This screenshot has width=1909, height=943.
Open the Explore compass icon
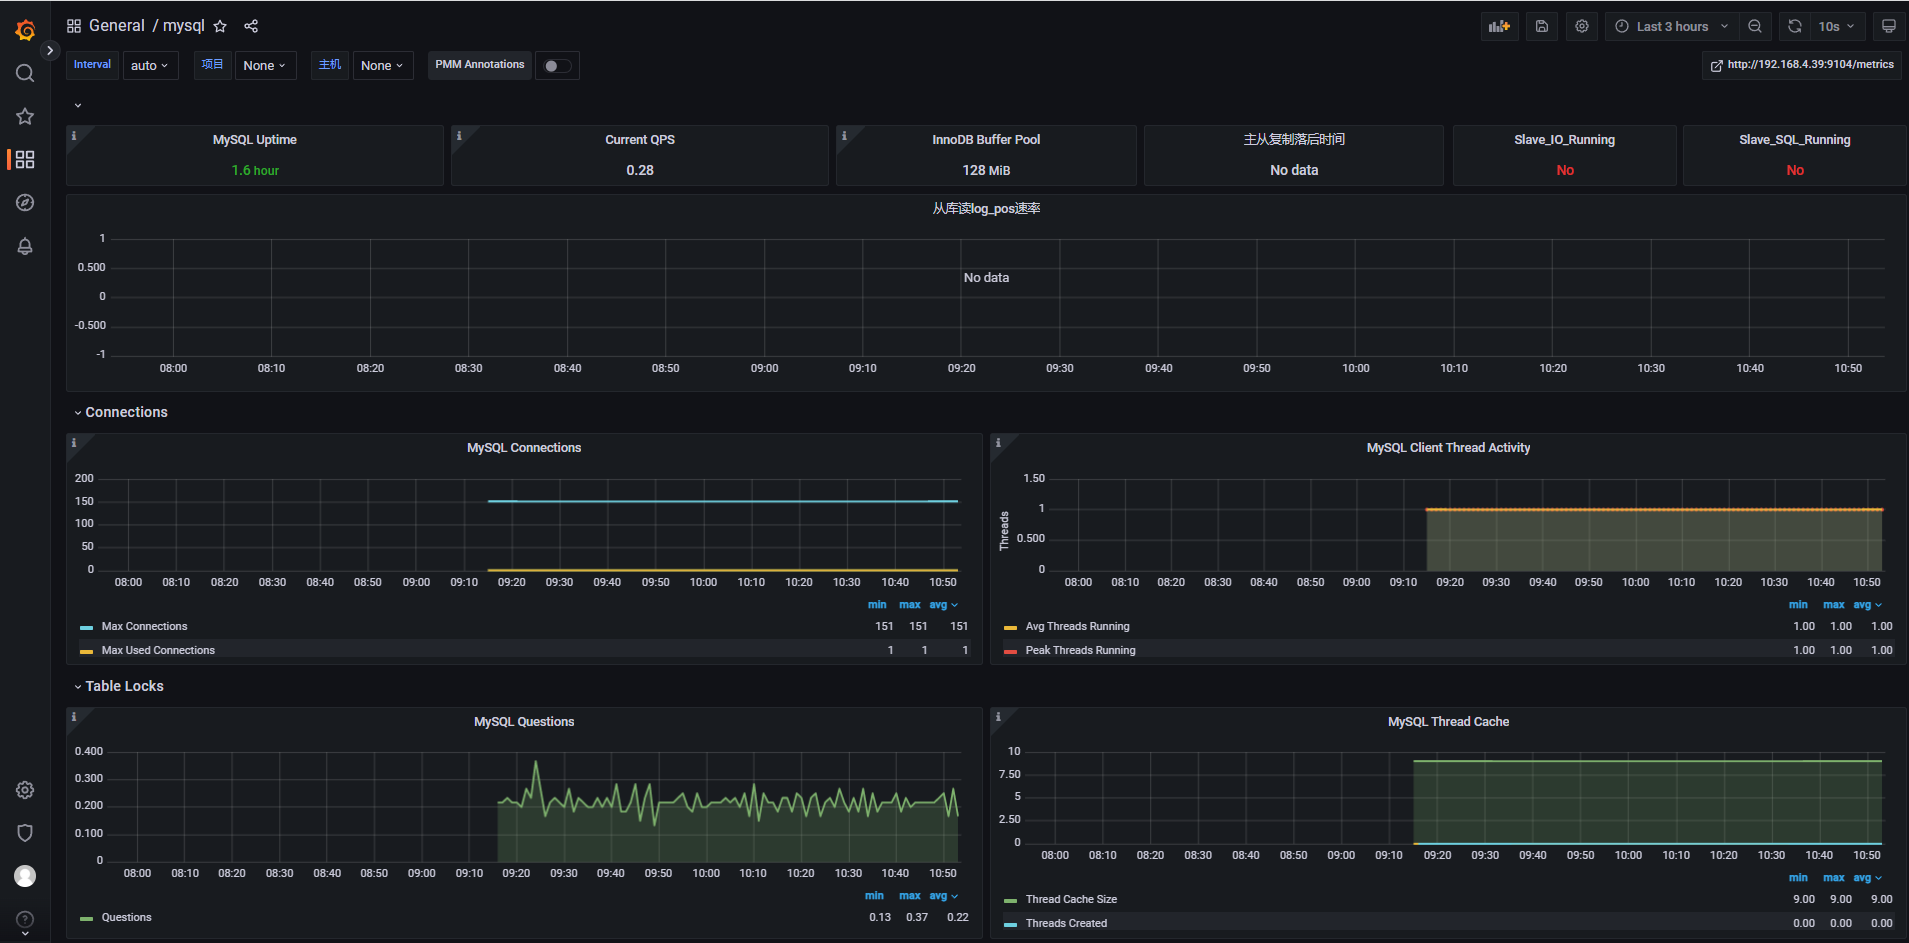(x=25, y=203)
